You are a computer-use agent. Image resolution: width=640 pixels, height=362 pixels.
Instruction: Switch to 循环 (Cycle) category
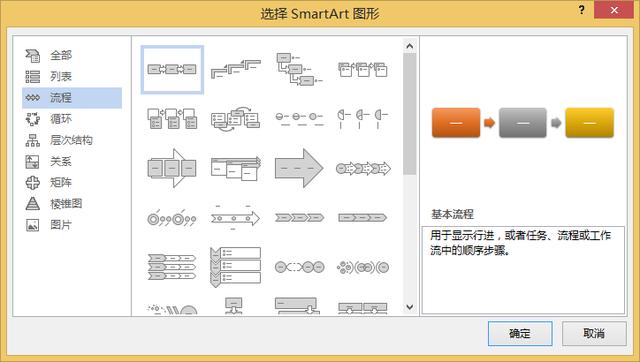(72, 119)
